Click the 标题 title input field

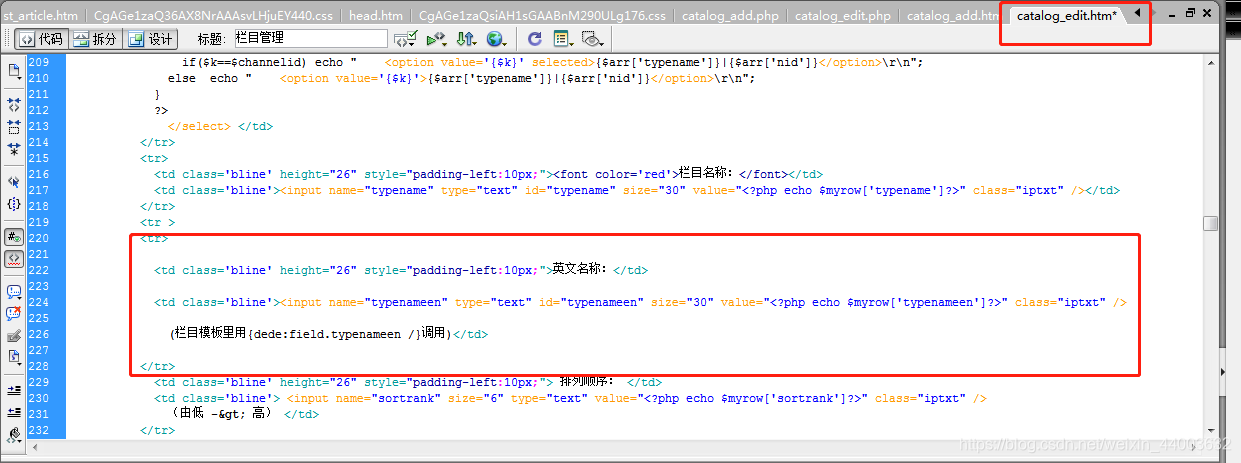310,38
